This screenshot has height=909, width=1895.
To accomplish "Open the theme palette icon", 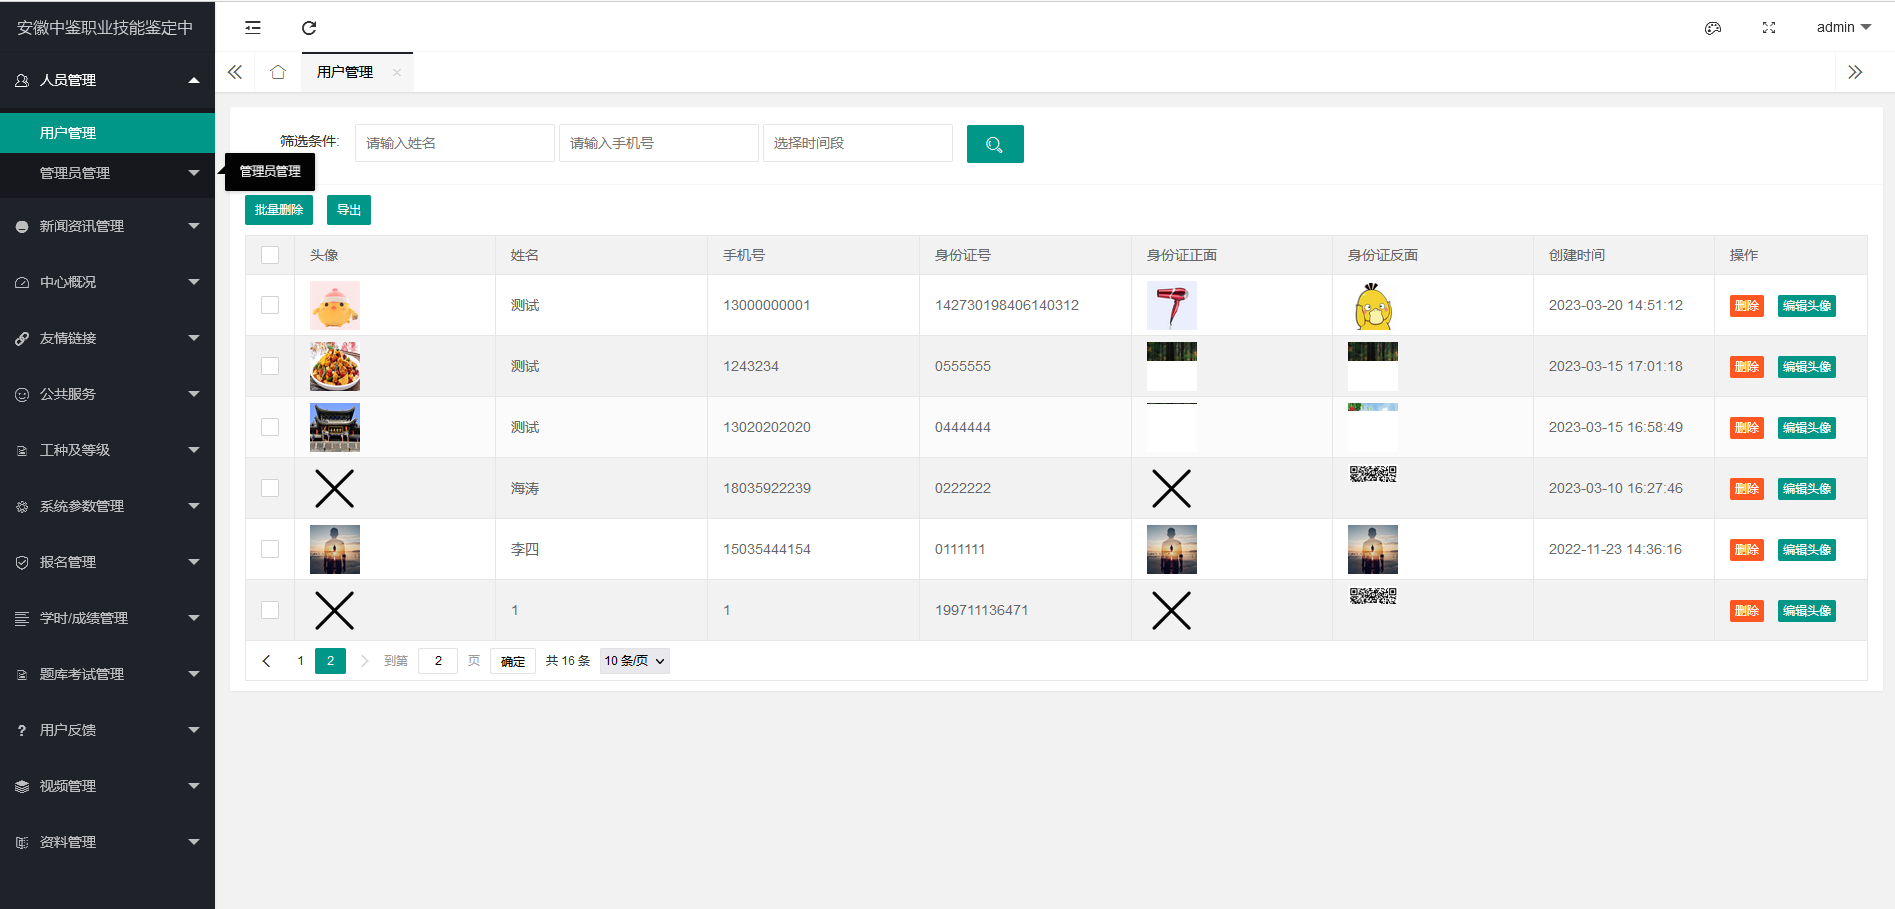I will tap(1713, 28).
